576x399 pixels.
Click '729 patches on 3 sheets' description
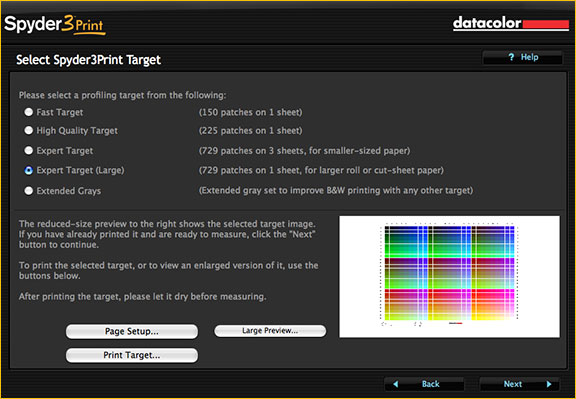coord(305,151)
